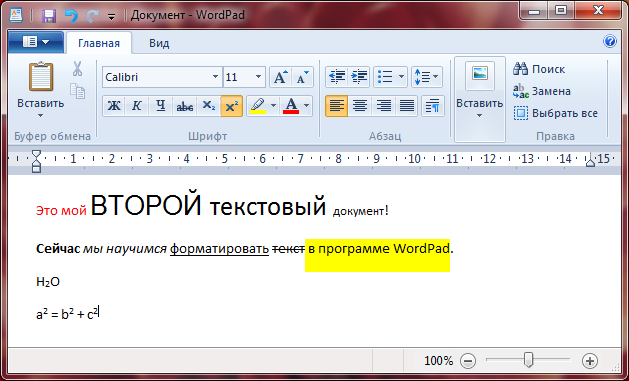Apply red font color
629x381 pixels.
291,106
